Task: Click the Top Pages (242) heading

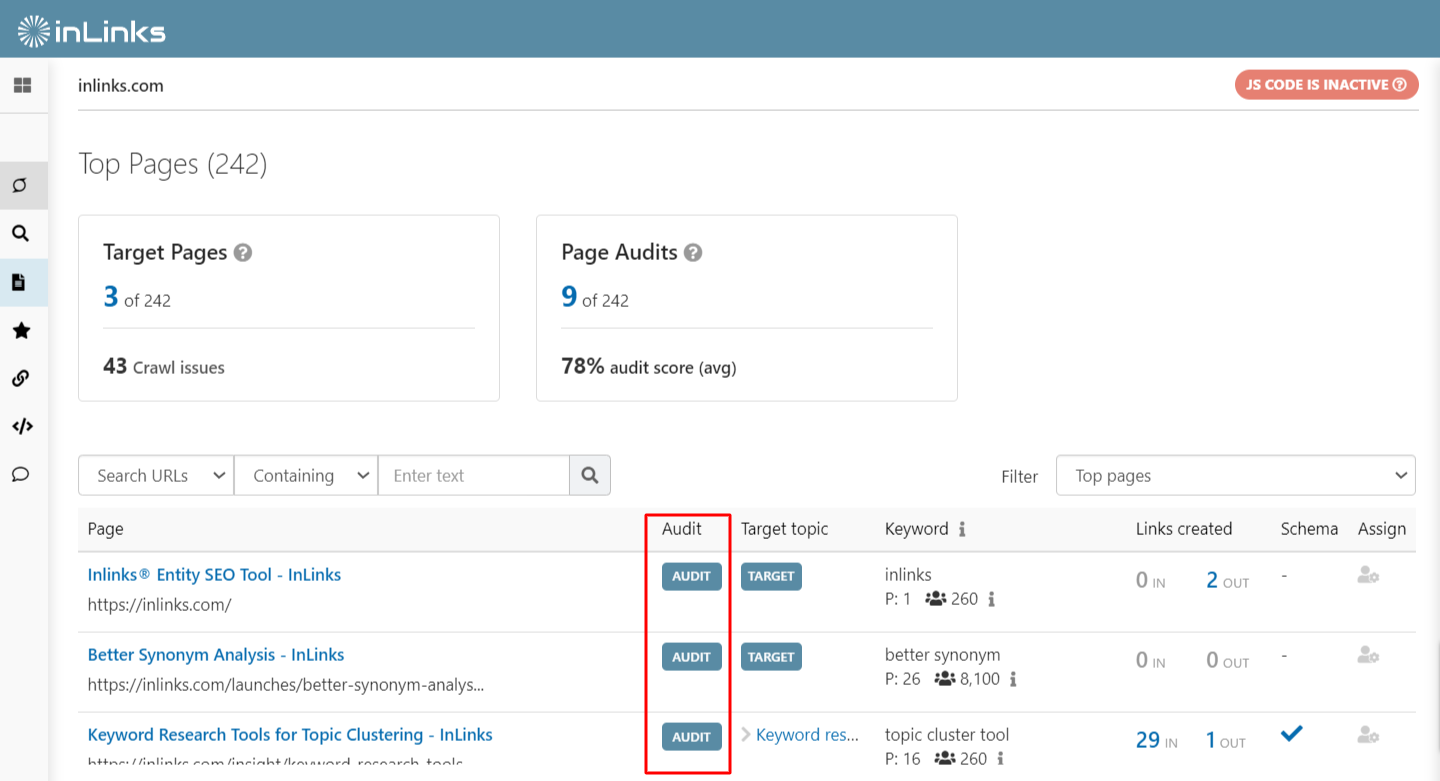Action: [x=173, y=164]
